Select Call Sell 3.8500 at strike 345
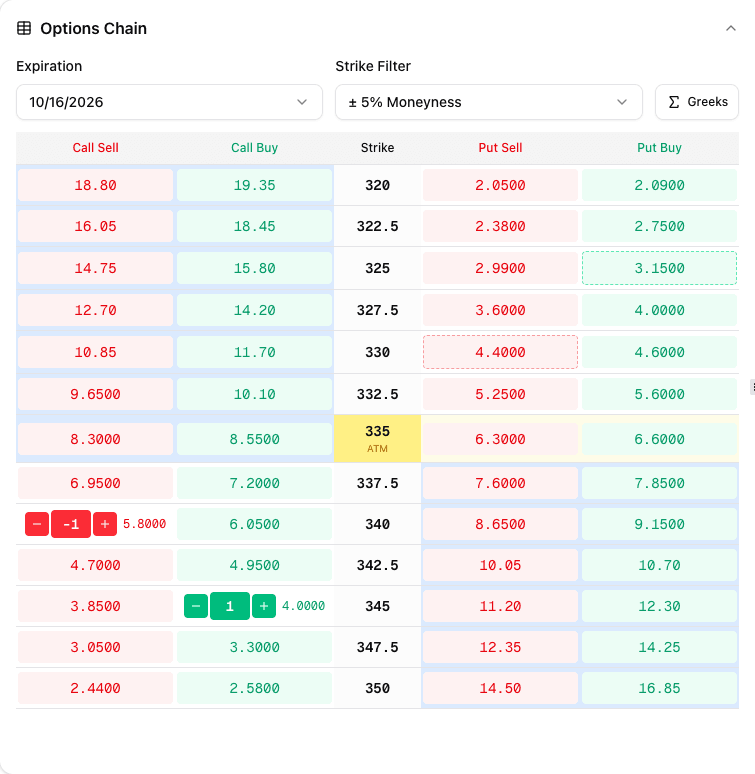 point(96,606)
